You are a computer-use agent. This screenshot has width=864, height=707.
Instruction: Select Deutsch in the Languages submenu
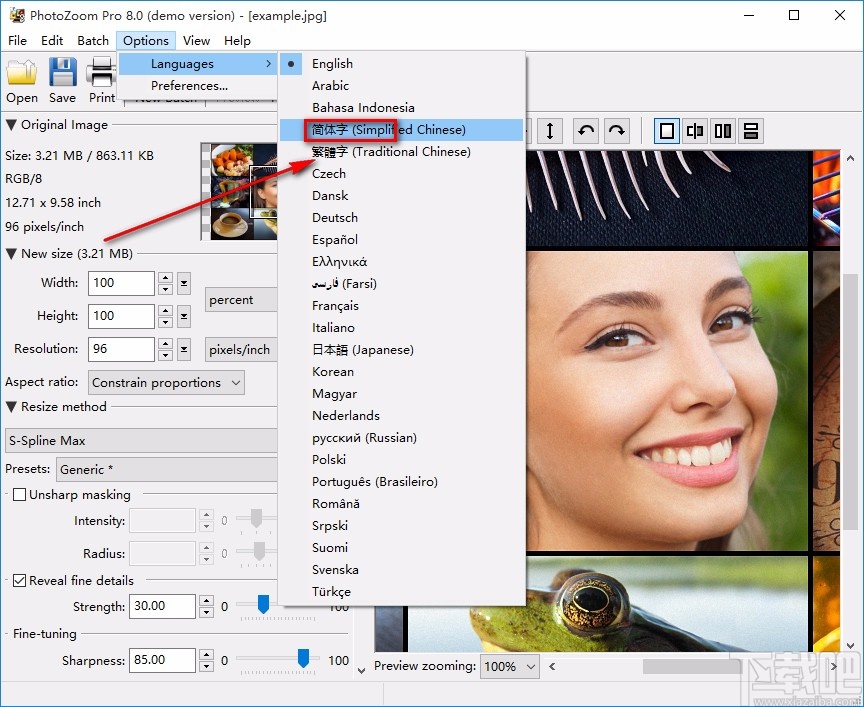point(335,218)
